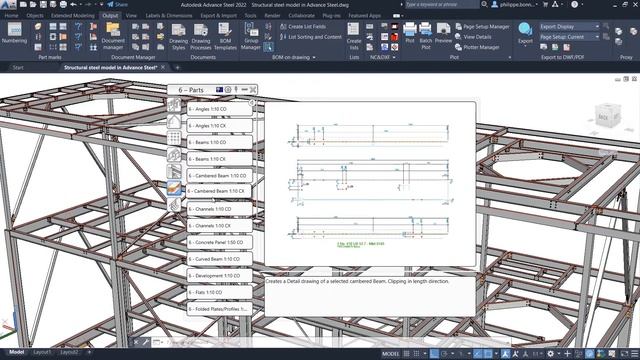The image size is (640, 360).
Task: Click View Details button
Action: [x=473, y=37]
